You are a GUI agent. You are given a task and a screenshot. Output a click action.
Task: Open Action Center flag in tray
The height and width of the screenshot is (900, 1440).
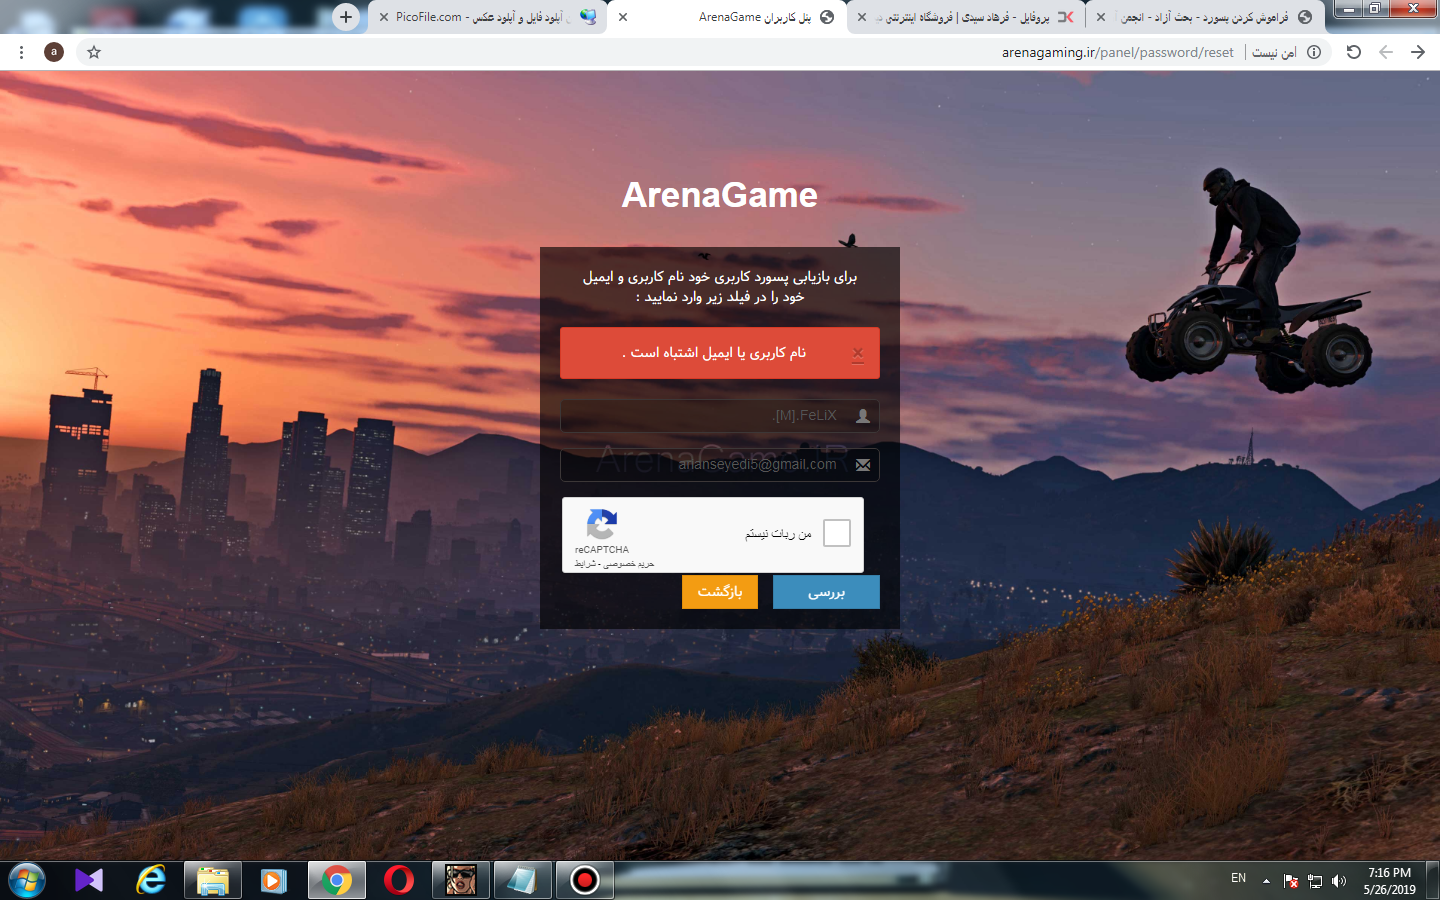pyautogui.click(x=1291, y=881)
